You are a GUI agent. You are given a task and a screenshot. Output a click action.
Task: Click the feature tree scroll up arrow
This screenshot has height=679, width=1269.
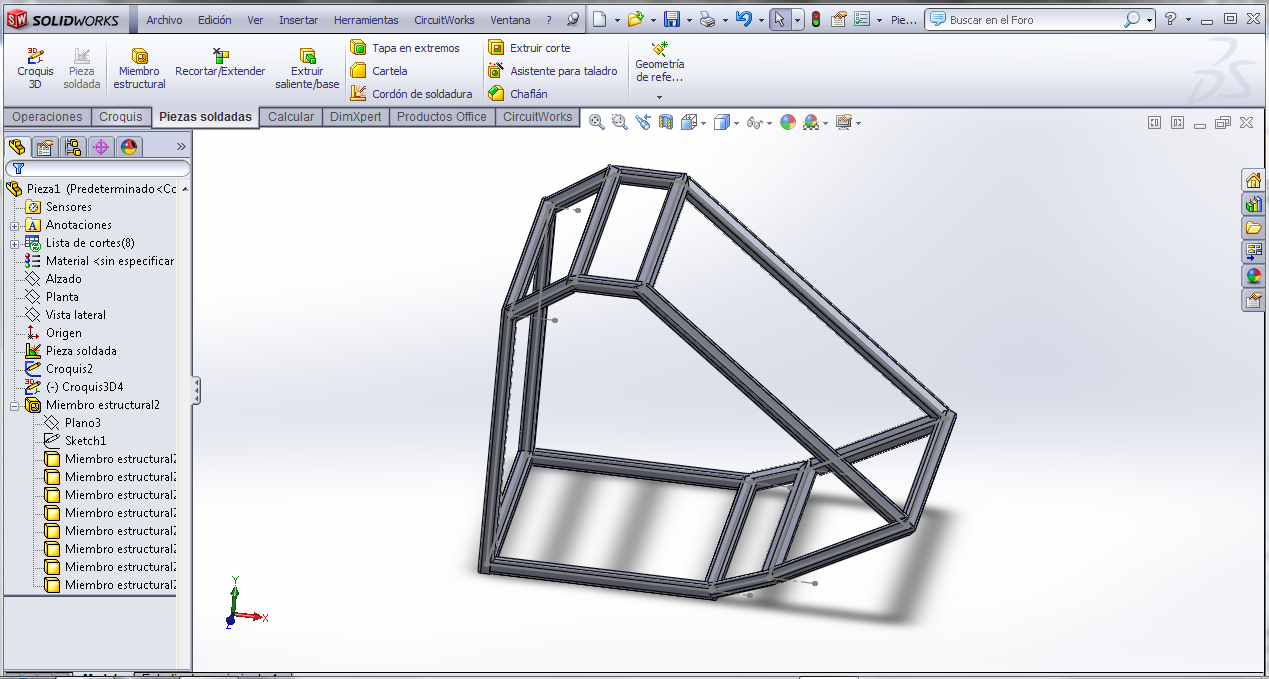tap(185, 189)
